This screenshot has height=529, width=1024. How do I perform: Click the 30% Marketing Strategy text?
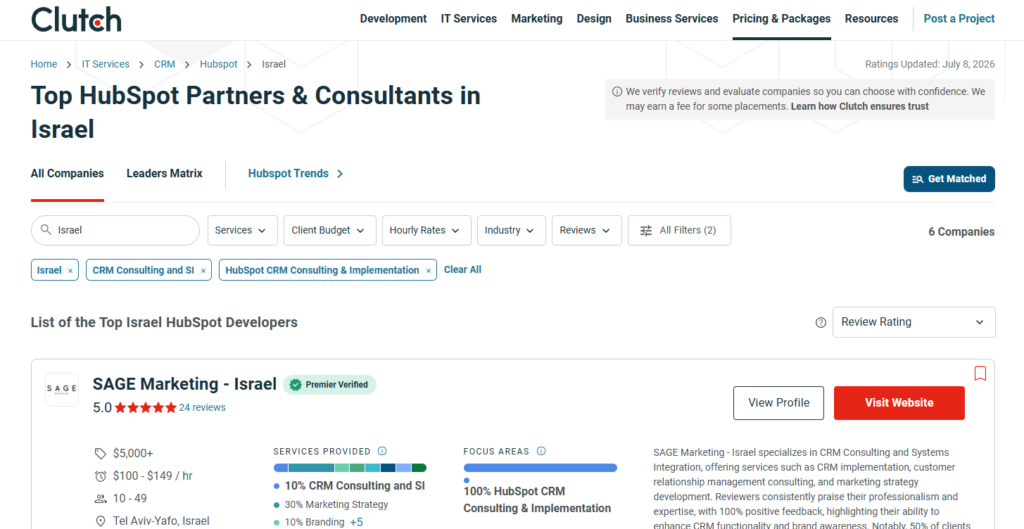pyautogui.click(x=336, y=505)
